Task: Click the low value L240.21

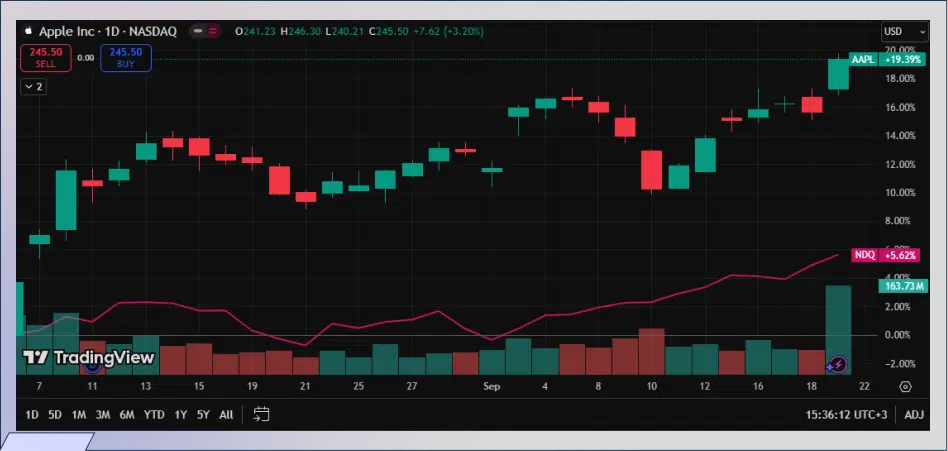Action: point(345,31)
